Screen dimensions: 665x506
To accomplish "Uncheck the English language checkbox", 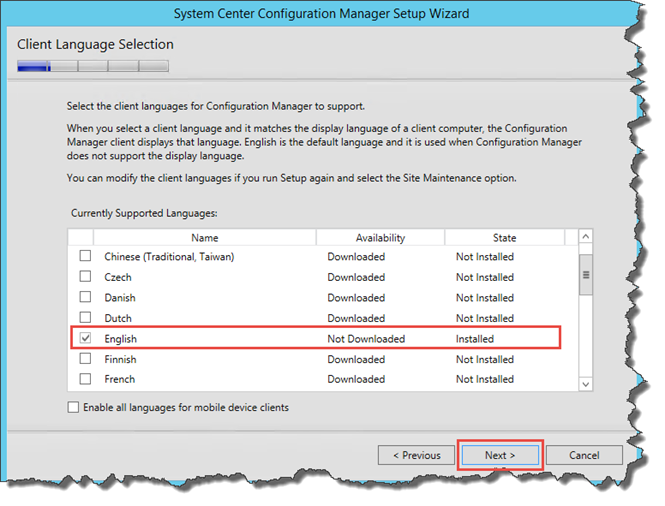I will (x=85, y=338).
